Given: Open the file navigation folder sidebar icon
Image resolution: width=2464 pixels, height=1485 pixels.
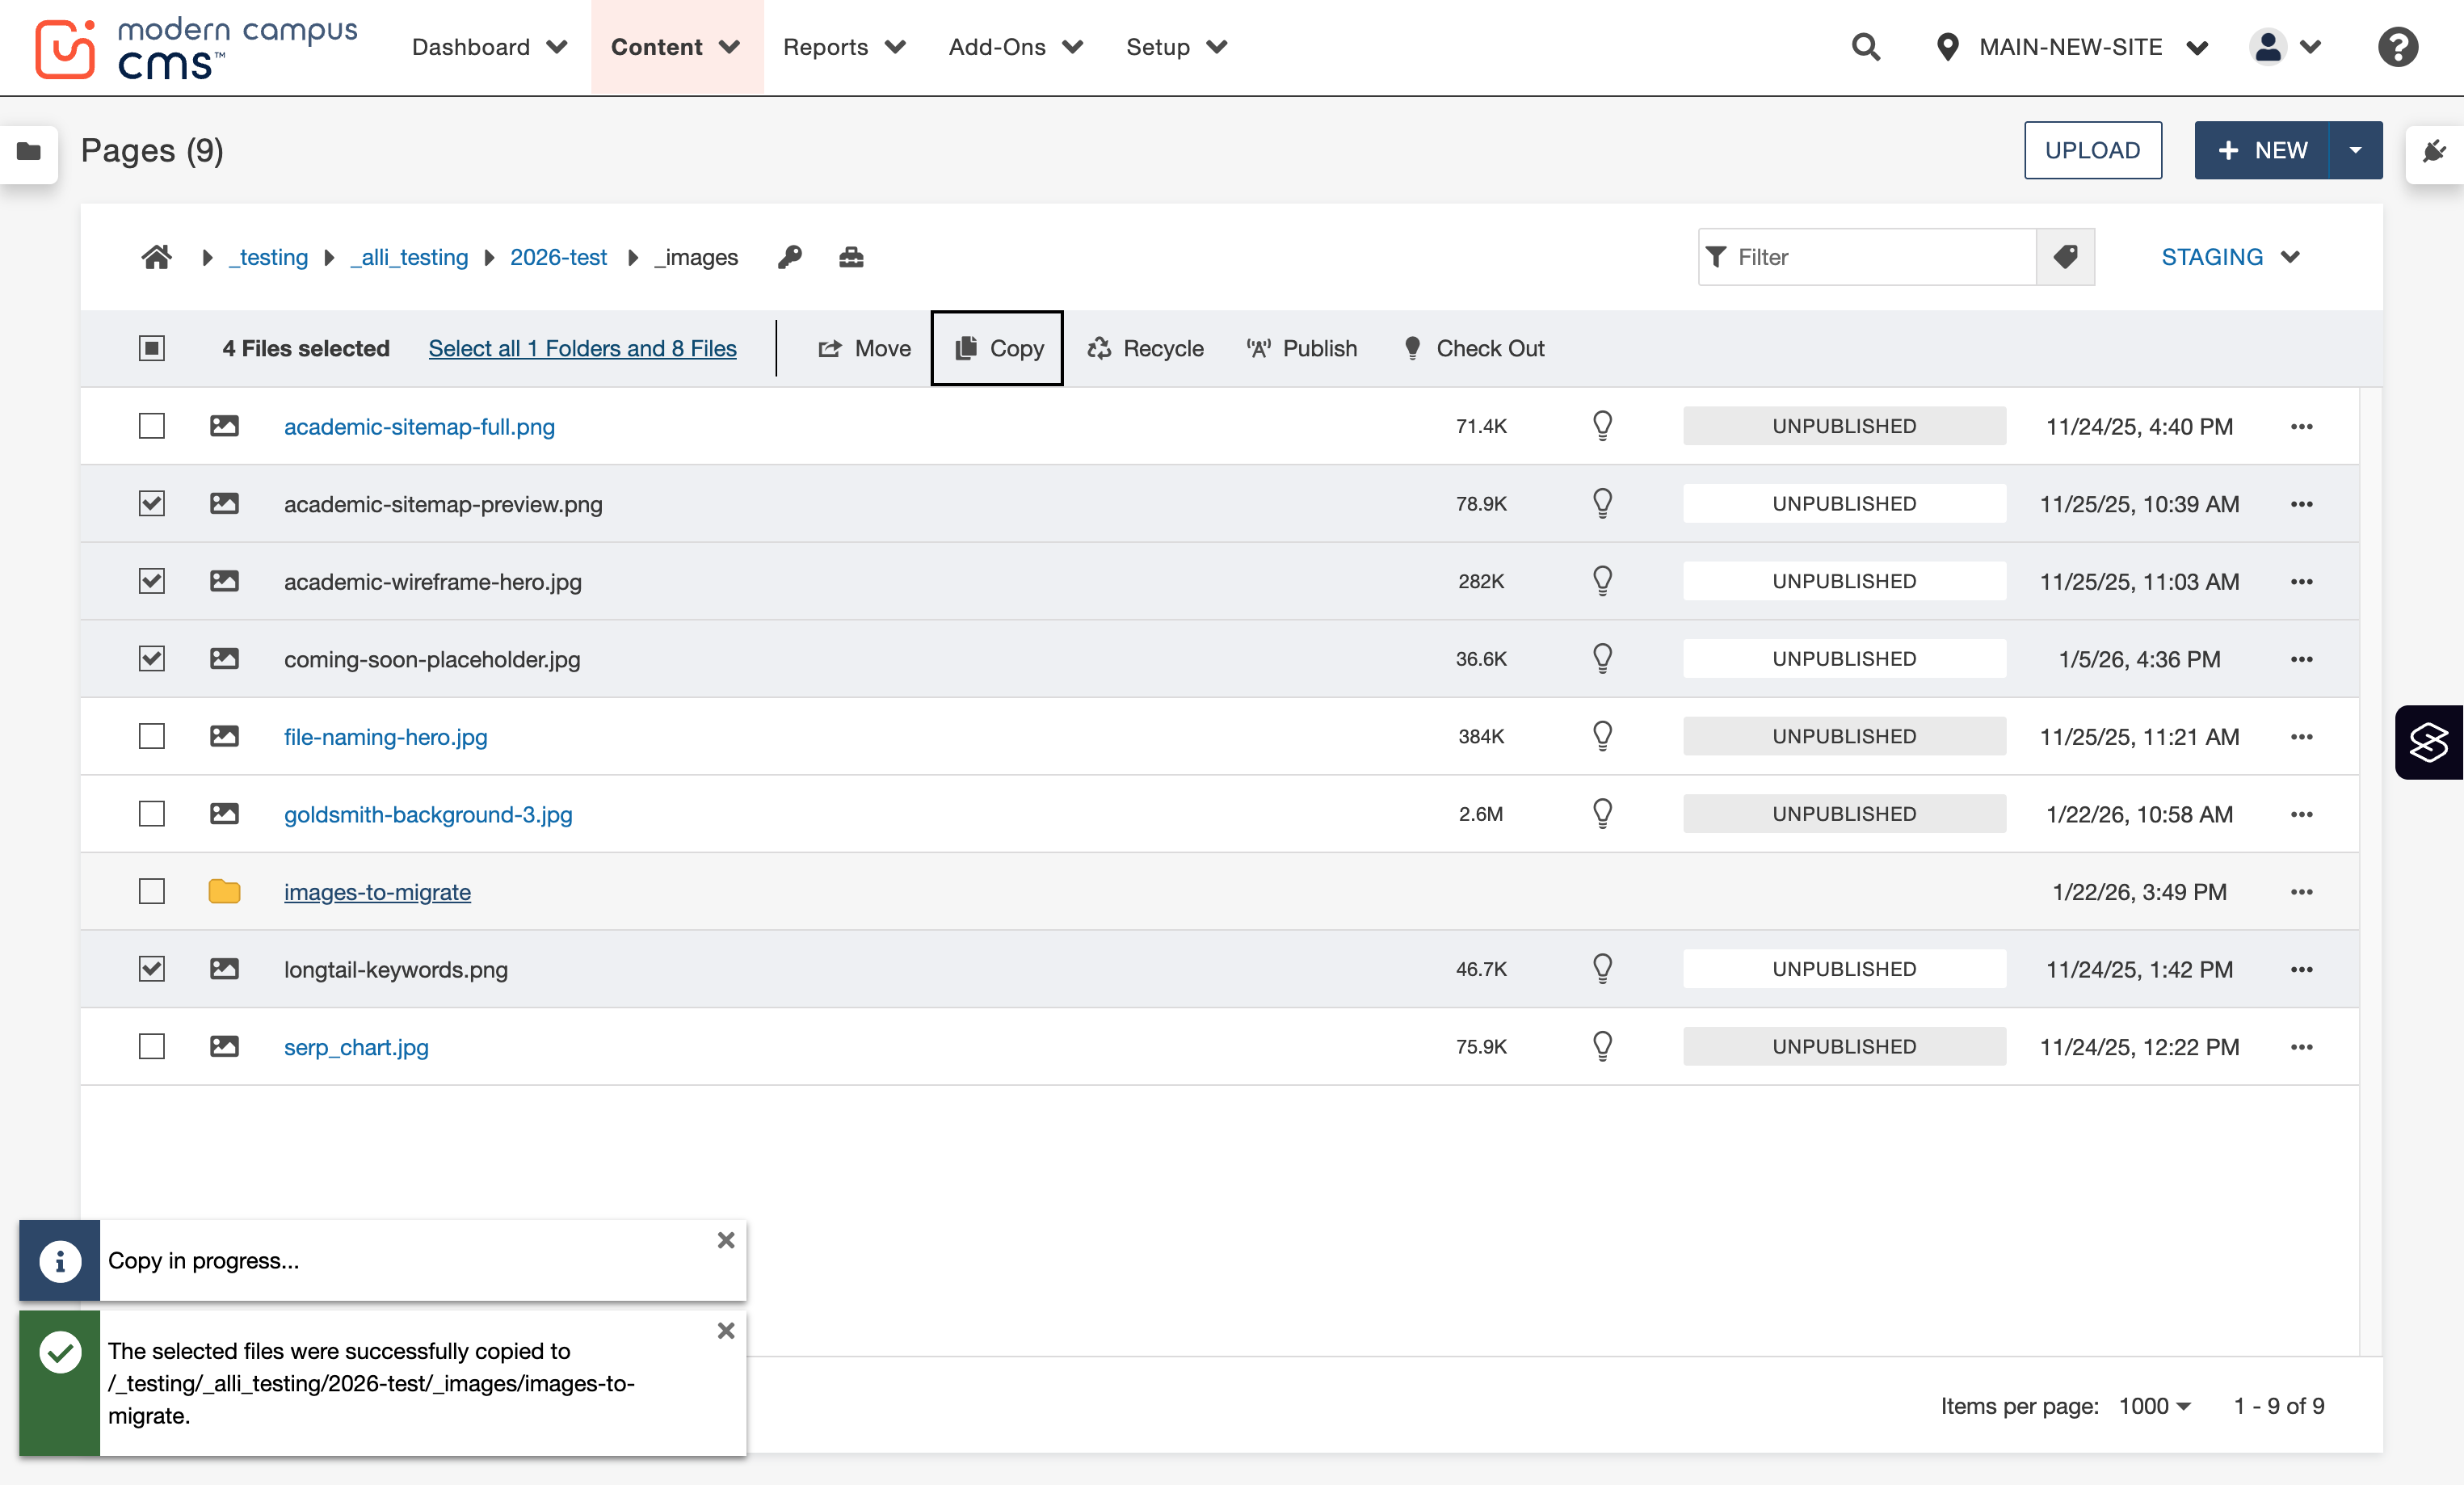Looking at the screenshot, I should point(29,151).
